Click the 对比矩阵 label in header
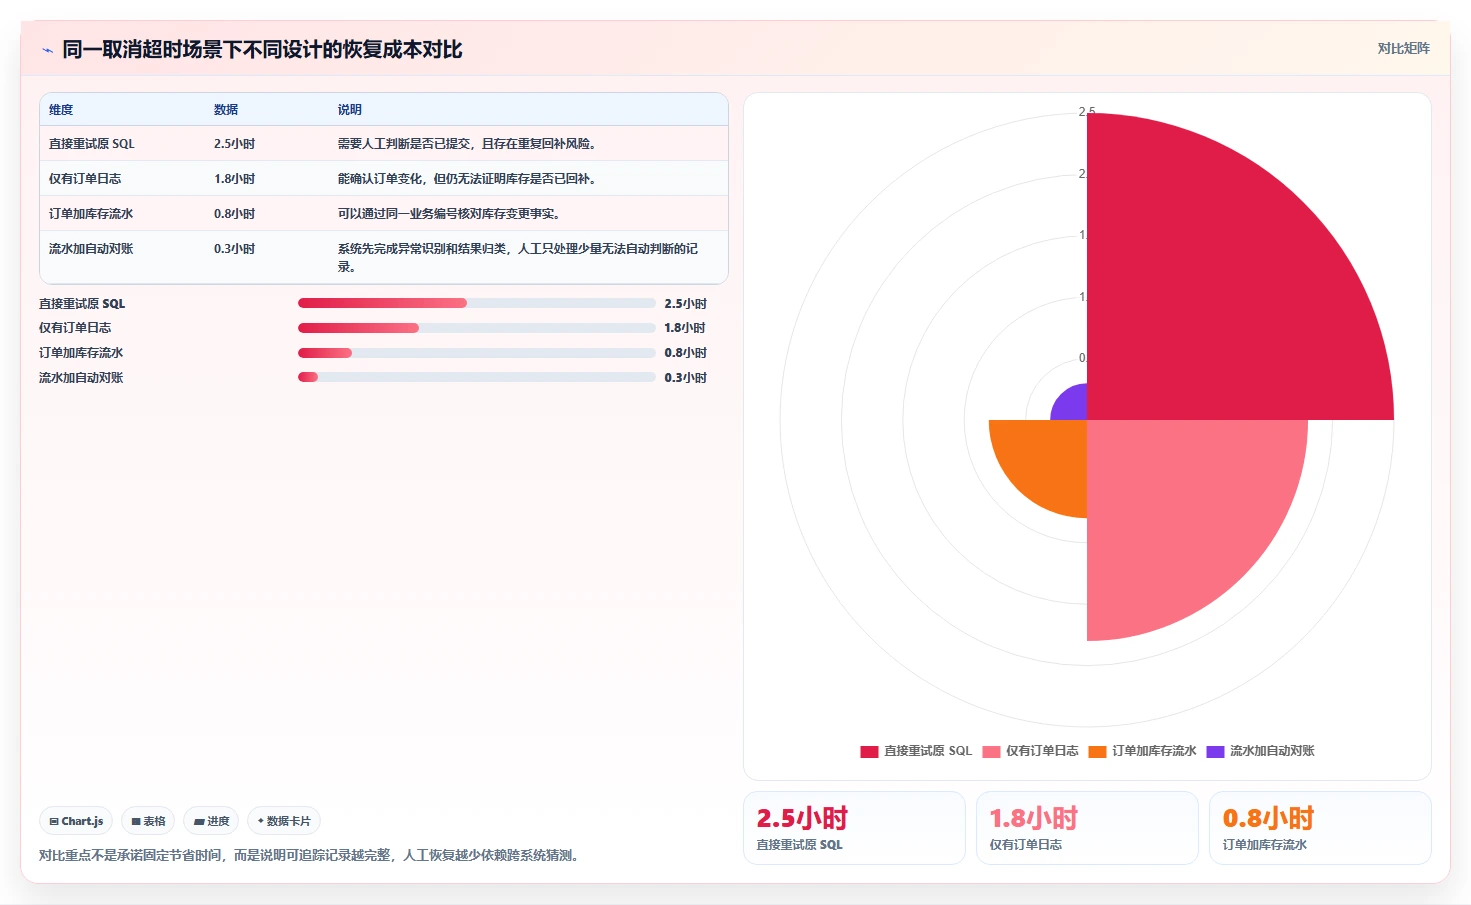The height and width of the screenshot is (905, 1471). pyautogui.click(x=1403, y=48)
